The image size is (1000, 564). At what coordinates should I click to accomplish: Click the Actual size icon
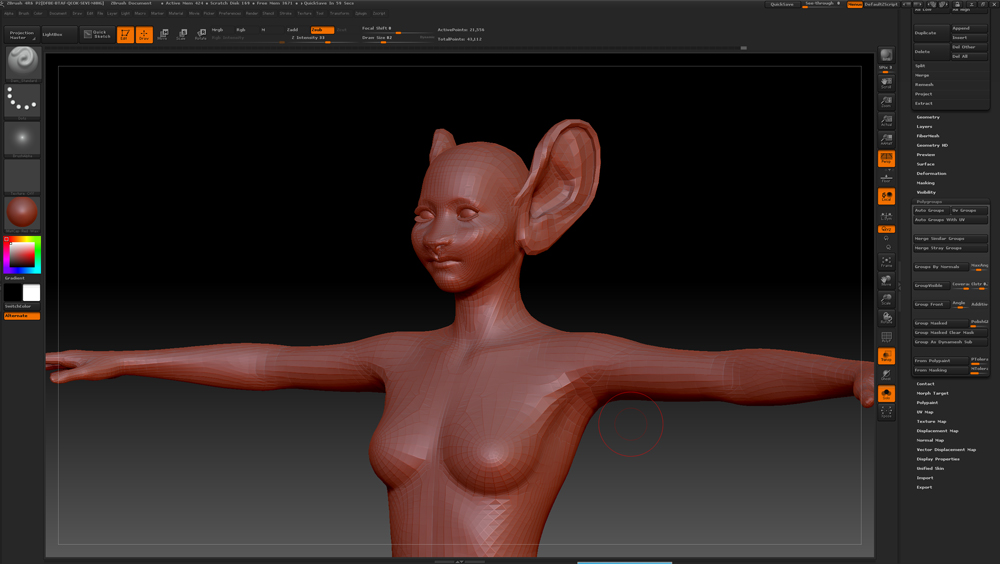click(886, 121)
